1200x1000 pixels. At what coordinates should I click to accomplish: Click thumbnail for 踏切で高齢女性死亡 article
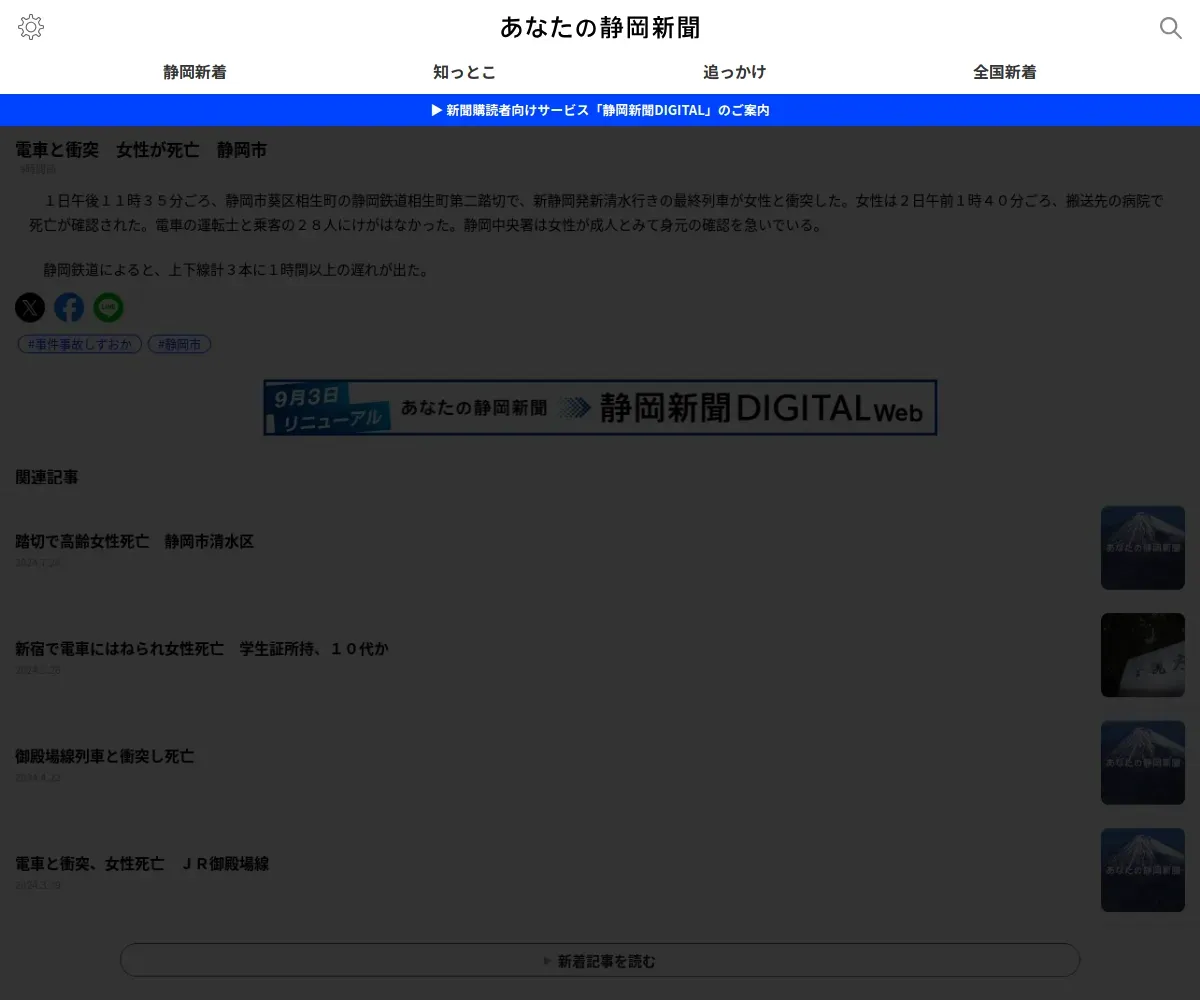pyautogui.click(x=1143, y=548)
